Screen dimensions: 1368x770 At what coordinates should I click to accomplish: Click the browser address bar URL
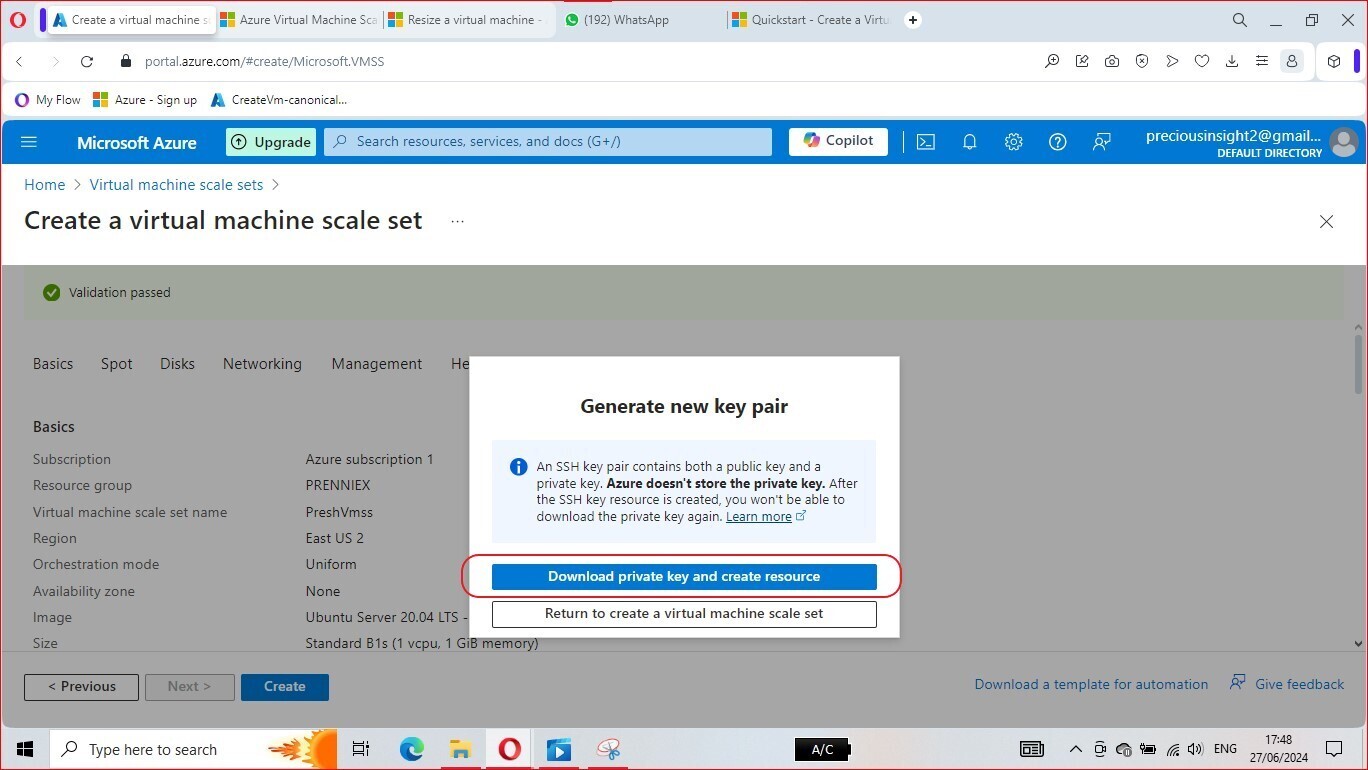point(264,61)
